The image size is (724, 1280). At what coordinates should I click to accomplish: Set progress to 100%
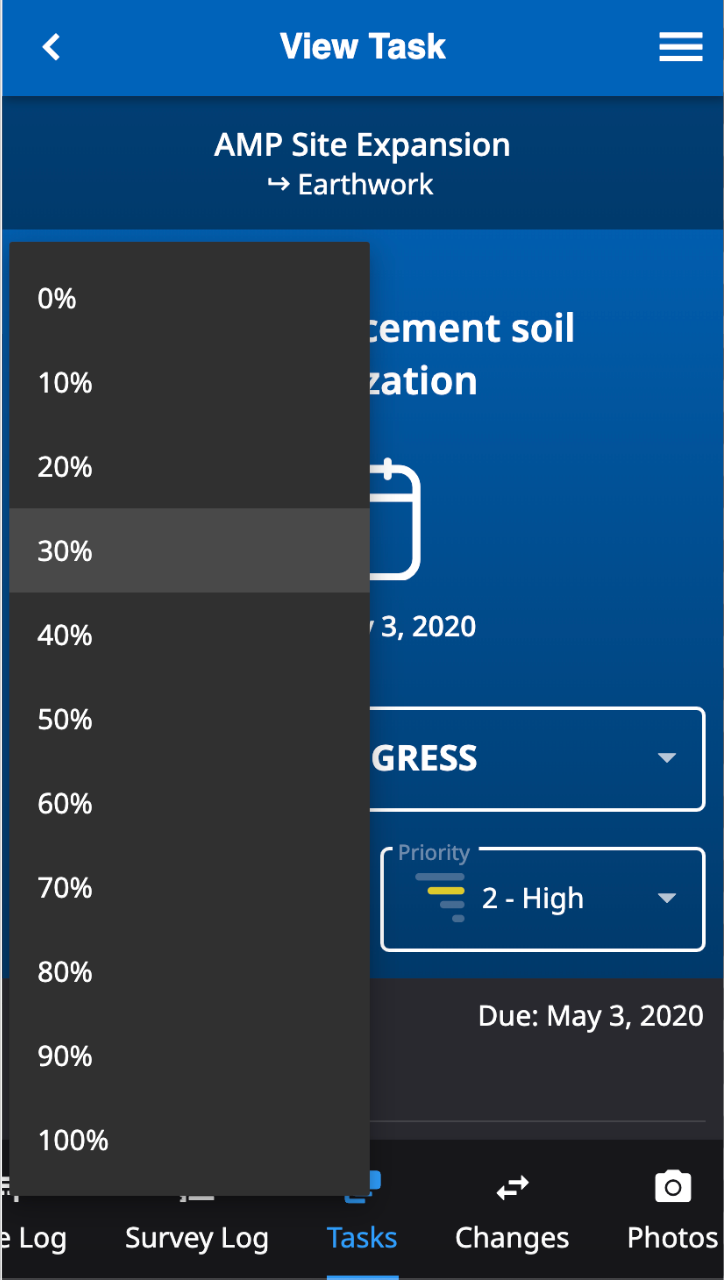tap(189, 1140)
